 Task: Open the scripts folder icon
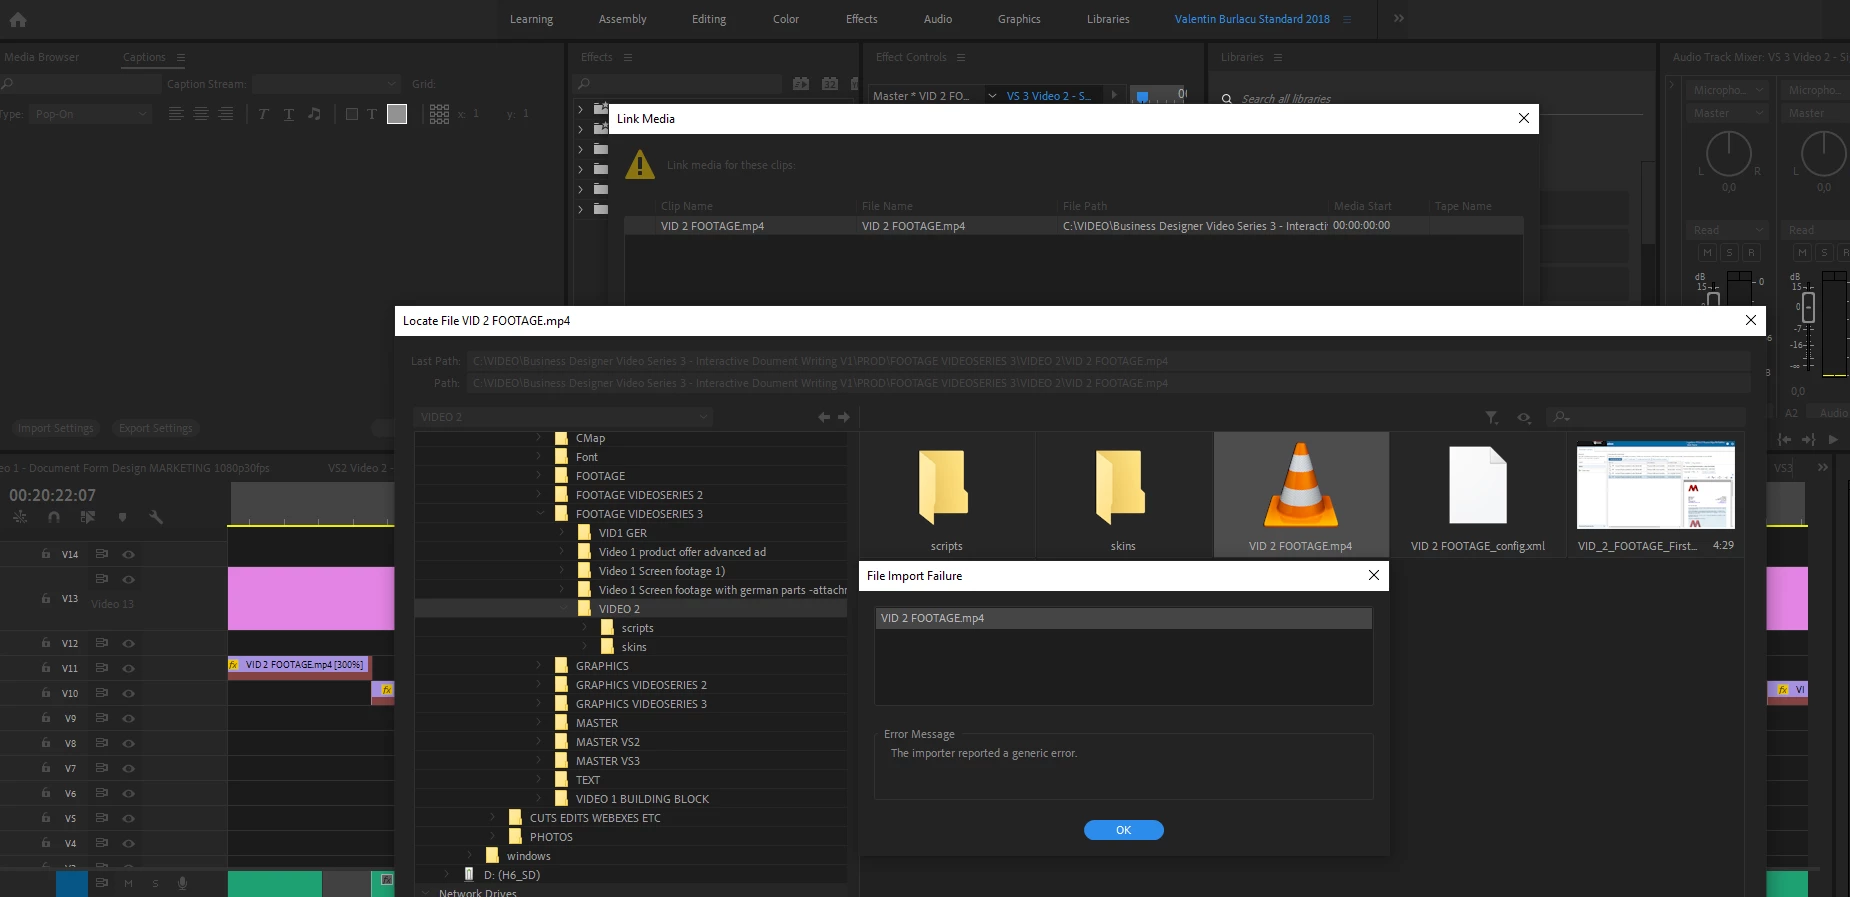pos(945,486)
